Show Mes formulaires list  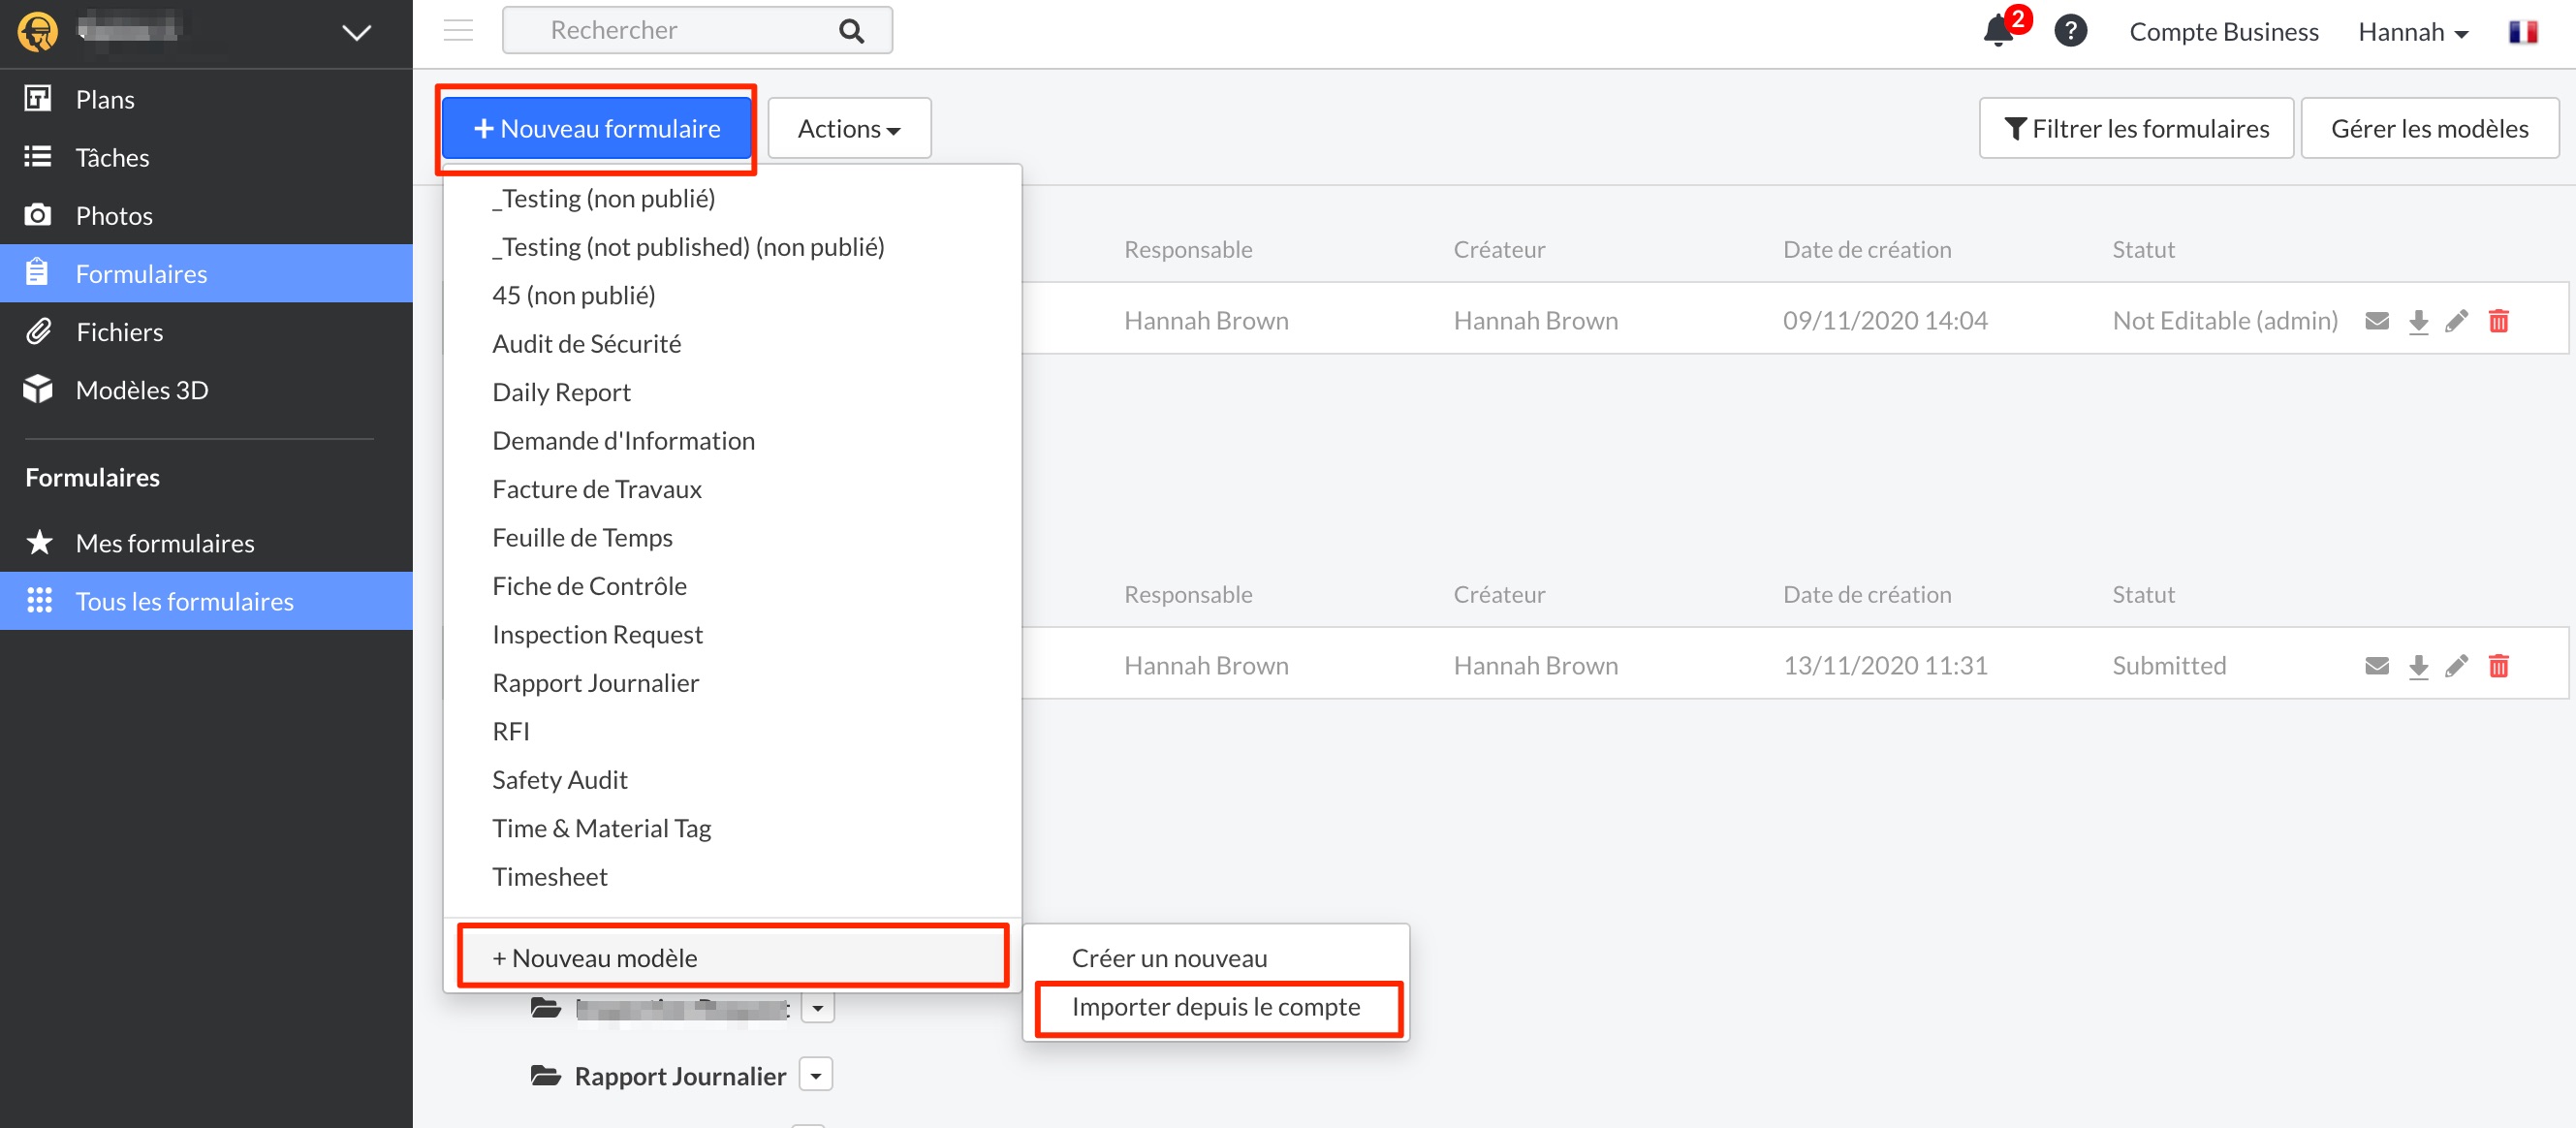click(x=206, y=543)
